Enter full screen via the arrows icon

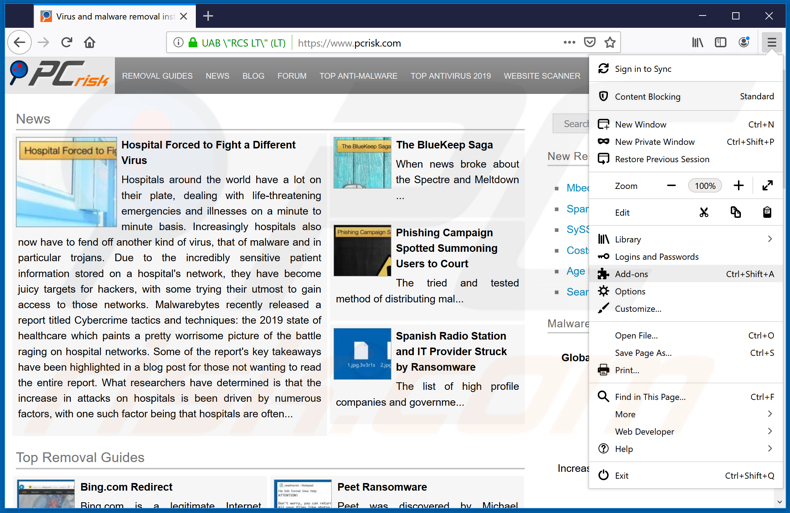(767, 186)
